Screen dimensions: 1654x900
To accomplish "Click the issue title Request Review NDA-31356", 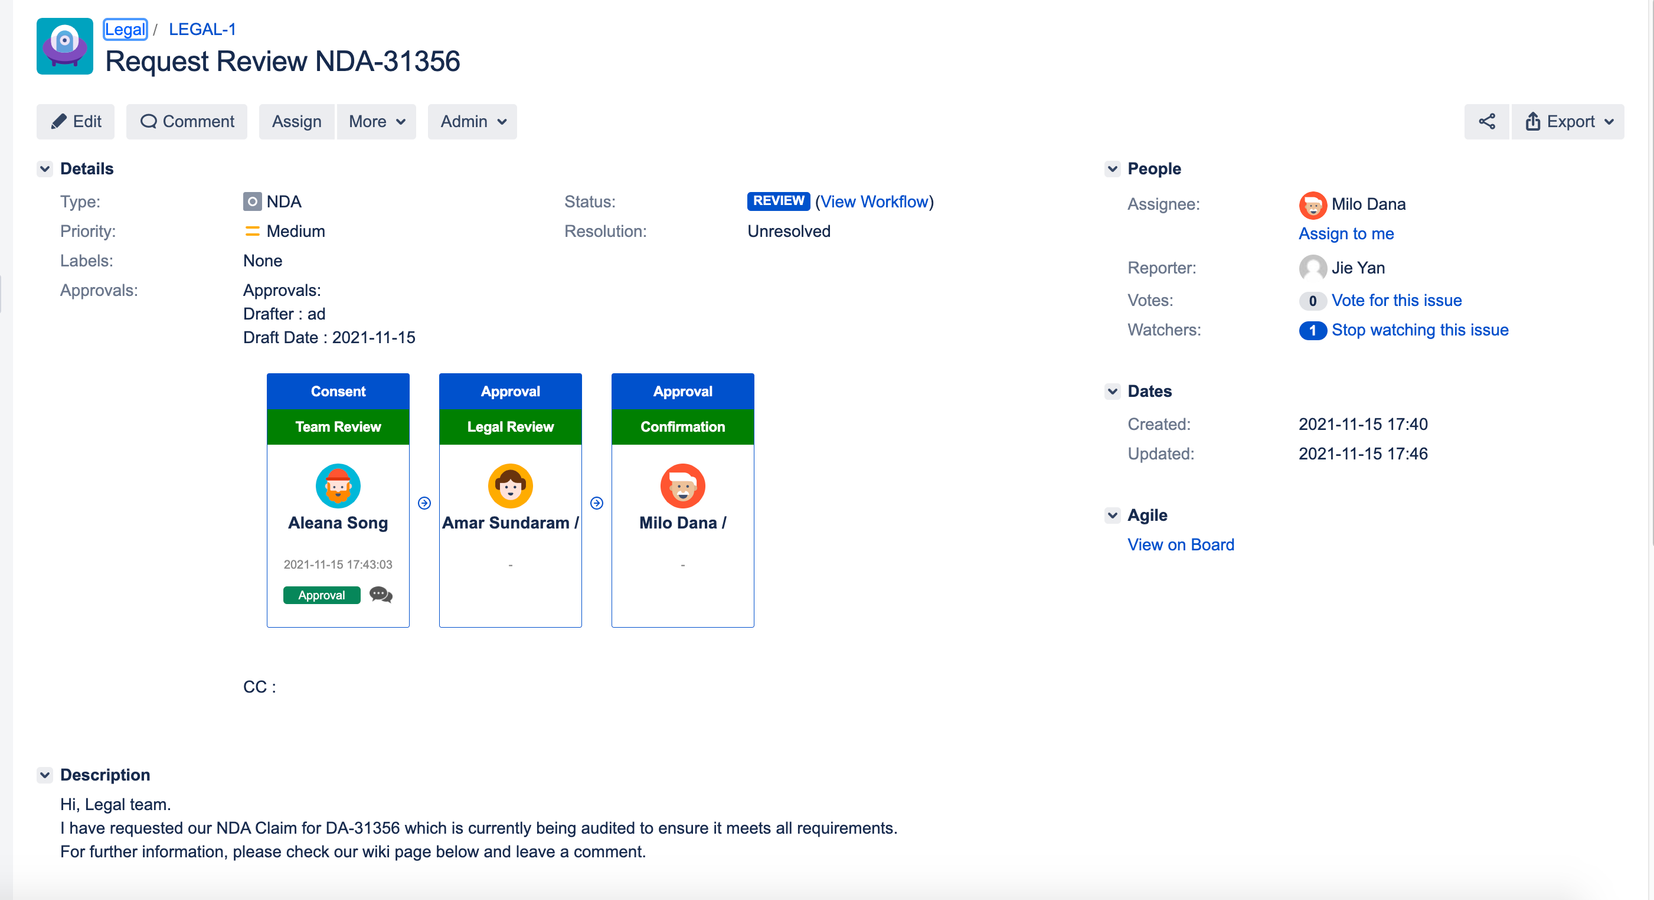I will [283, 61].
